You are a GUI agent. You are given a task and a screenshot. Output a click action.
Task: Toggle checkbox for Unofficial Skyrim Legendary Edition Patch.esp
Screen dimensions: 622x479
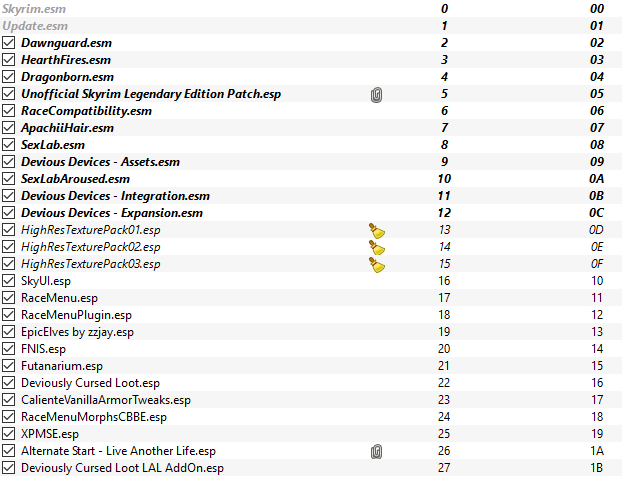click(8, 94)
